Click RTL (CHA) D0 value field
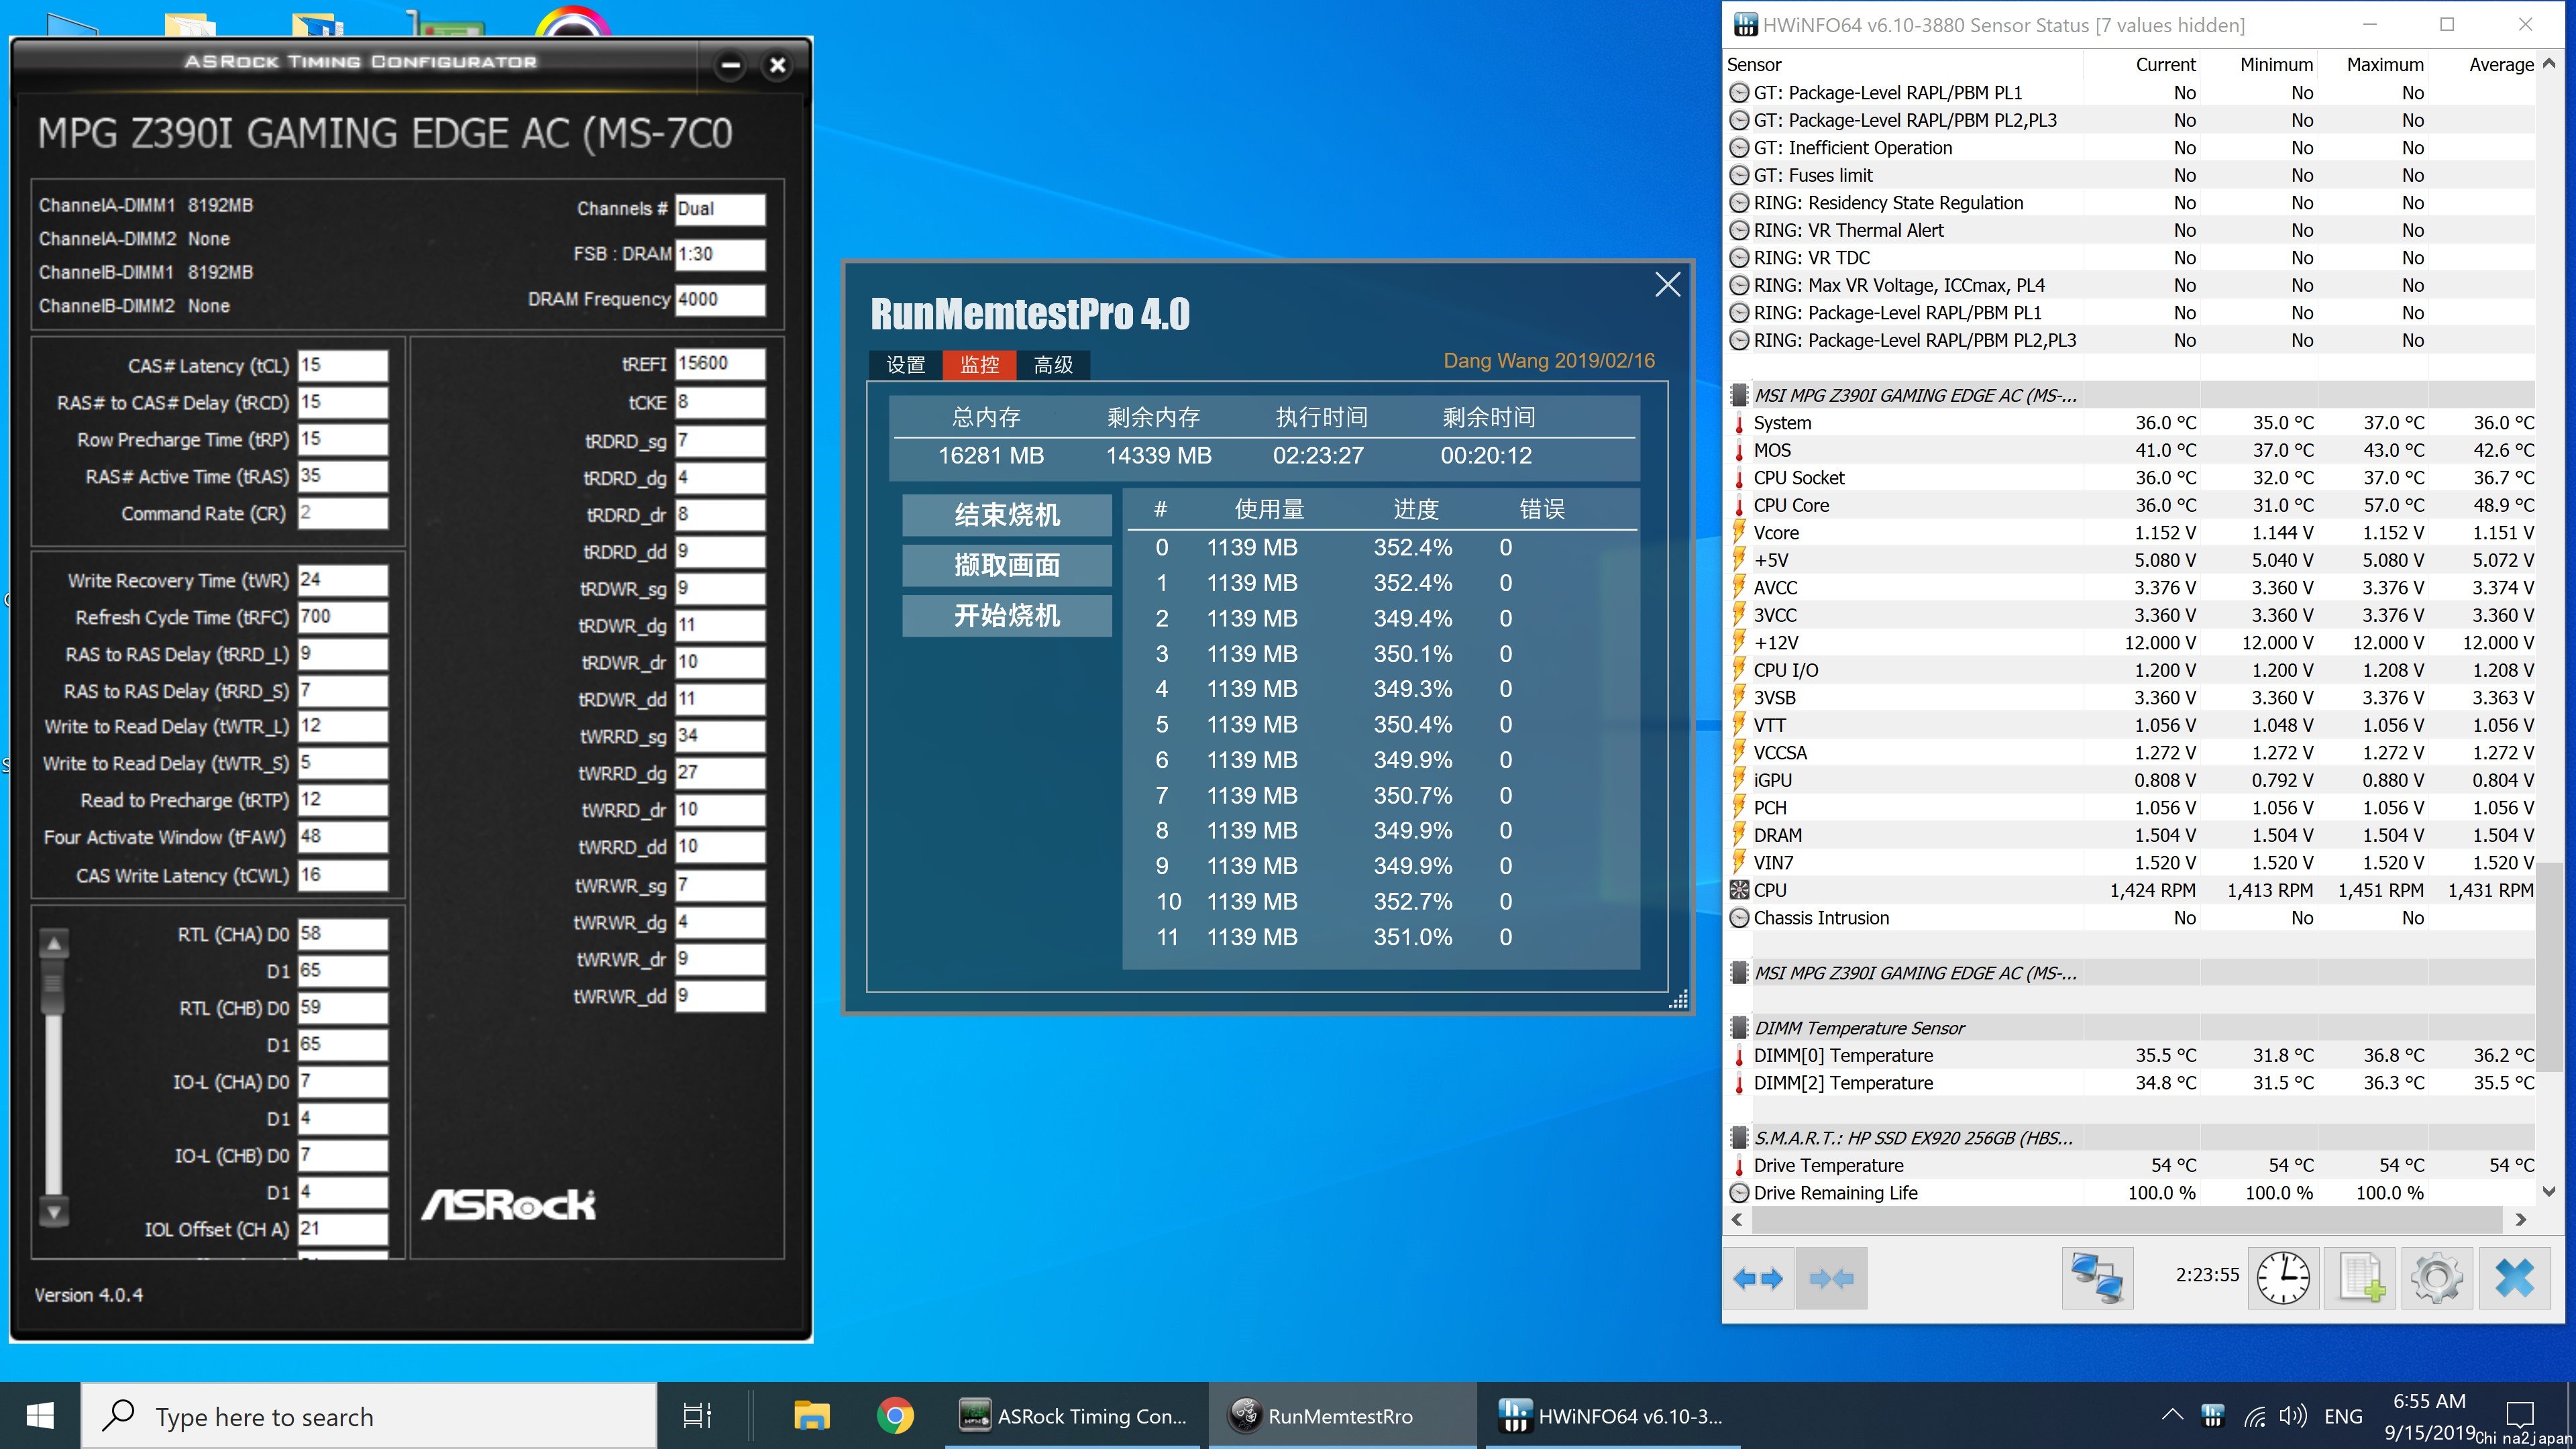Image resolution: width=2576 pixels, height=1449 pixels. (343, 934)
